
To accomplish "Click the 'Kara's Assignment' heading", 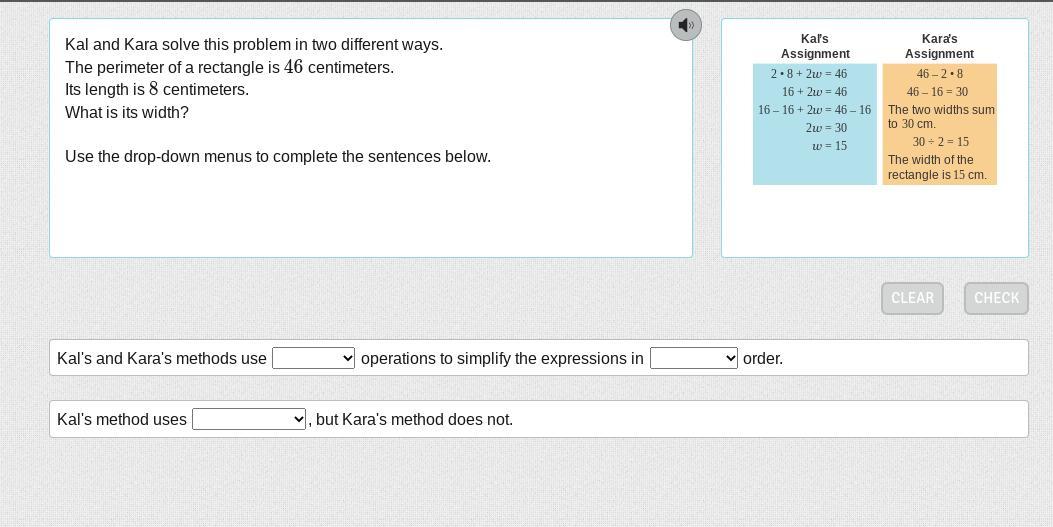I will [x=939, y=46].
